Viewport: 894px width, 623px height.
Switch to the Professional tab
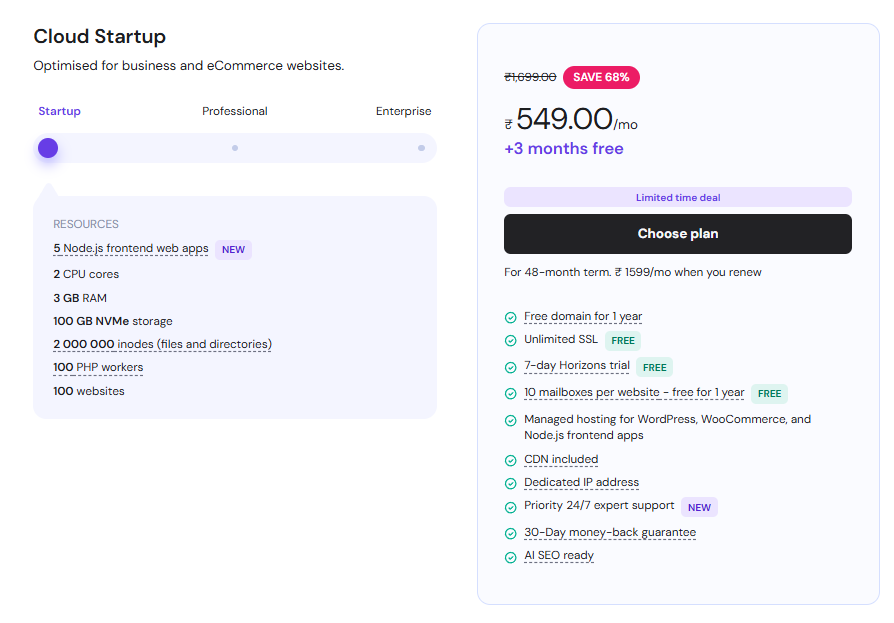(235, 111)
